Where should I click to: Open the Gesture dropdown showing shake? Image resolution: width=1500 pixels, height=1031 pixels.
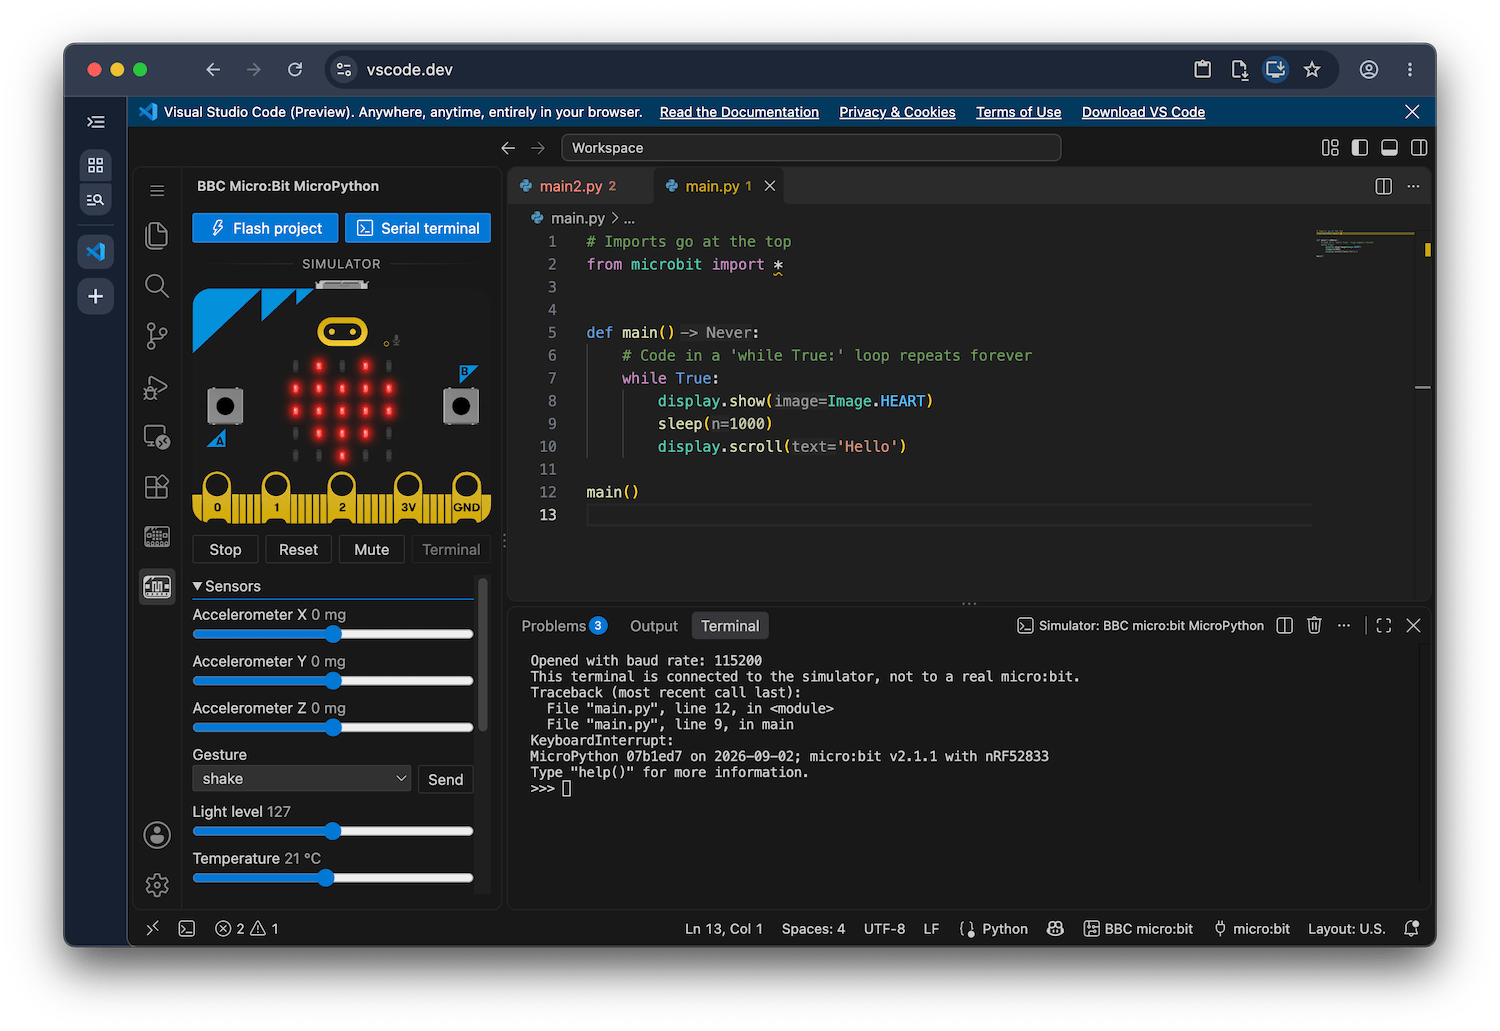[x=301, y=779]
